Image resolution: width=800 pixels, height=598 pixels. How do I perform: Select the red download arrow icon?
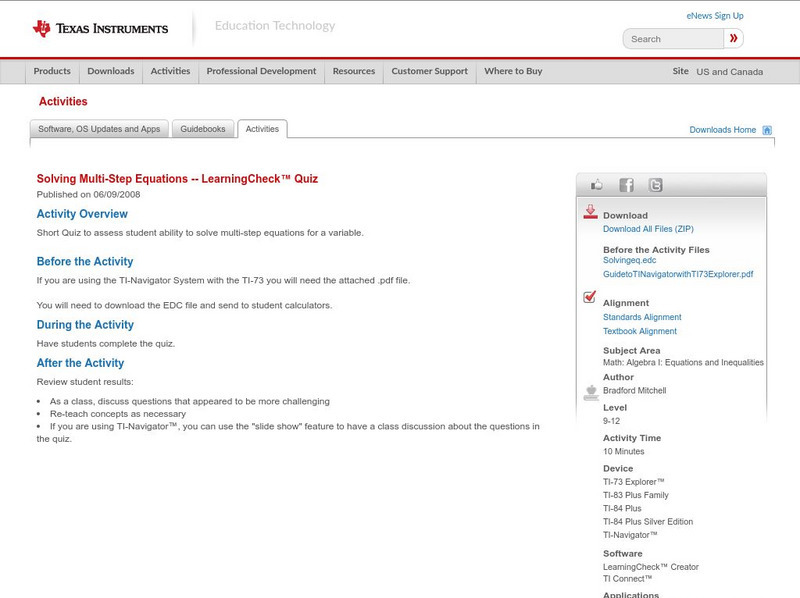[589, 210]
